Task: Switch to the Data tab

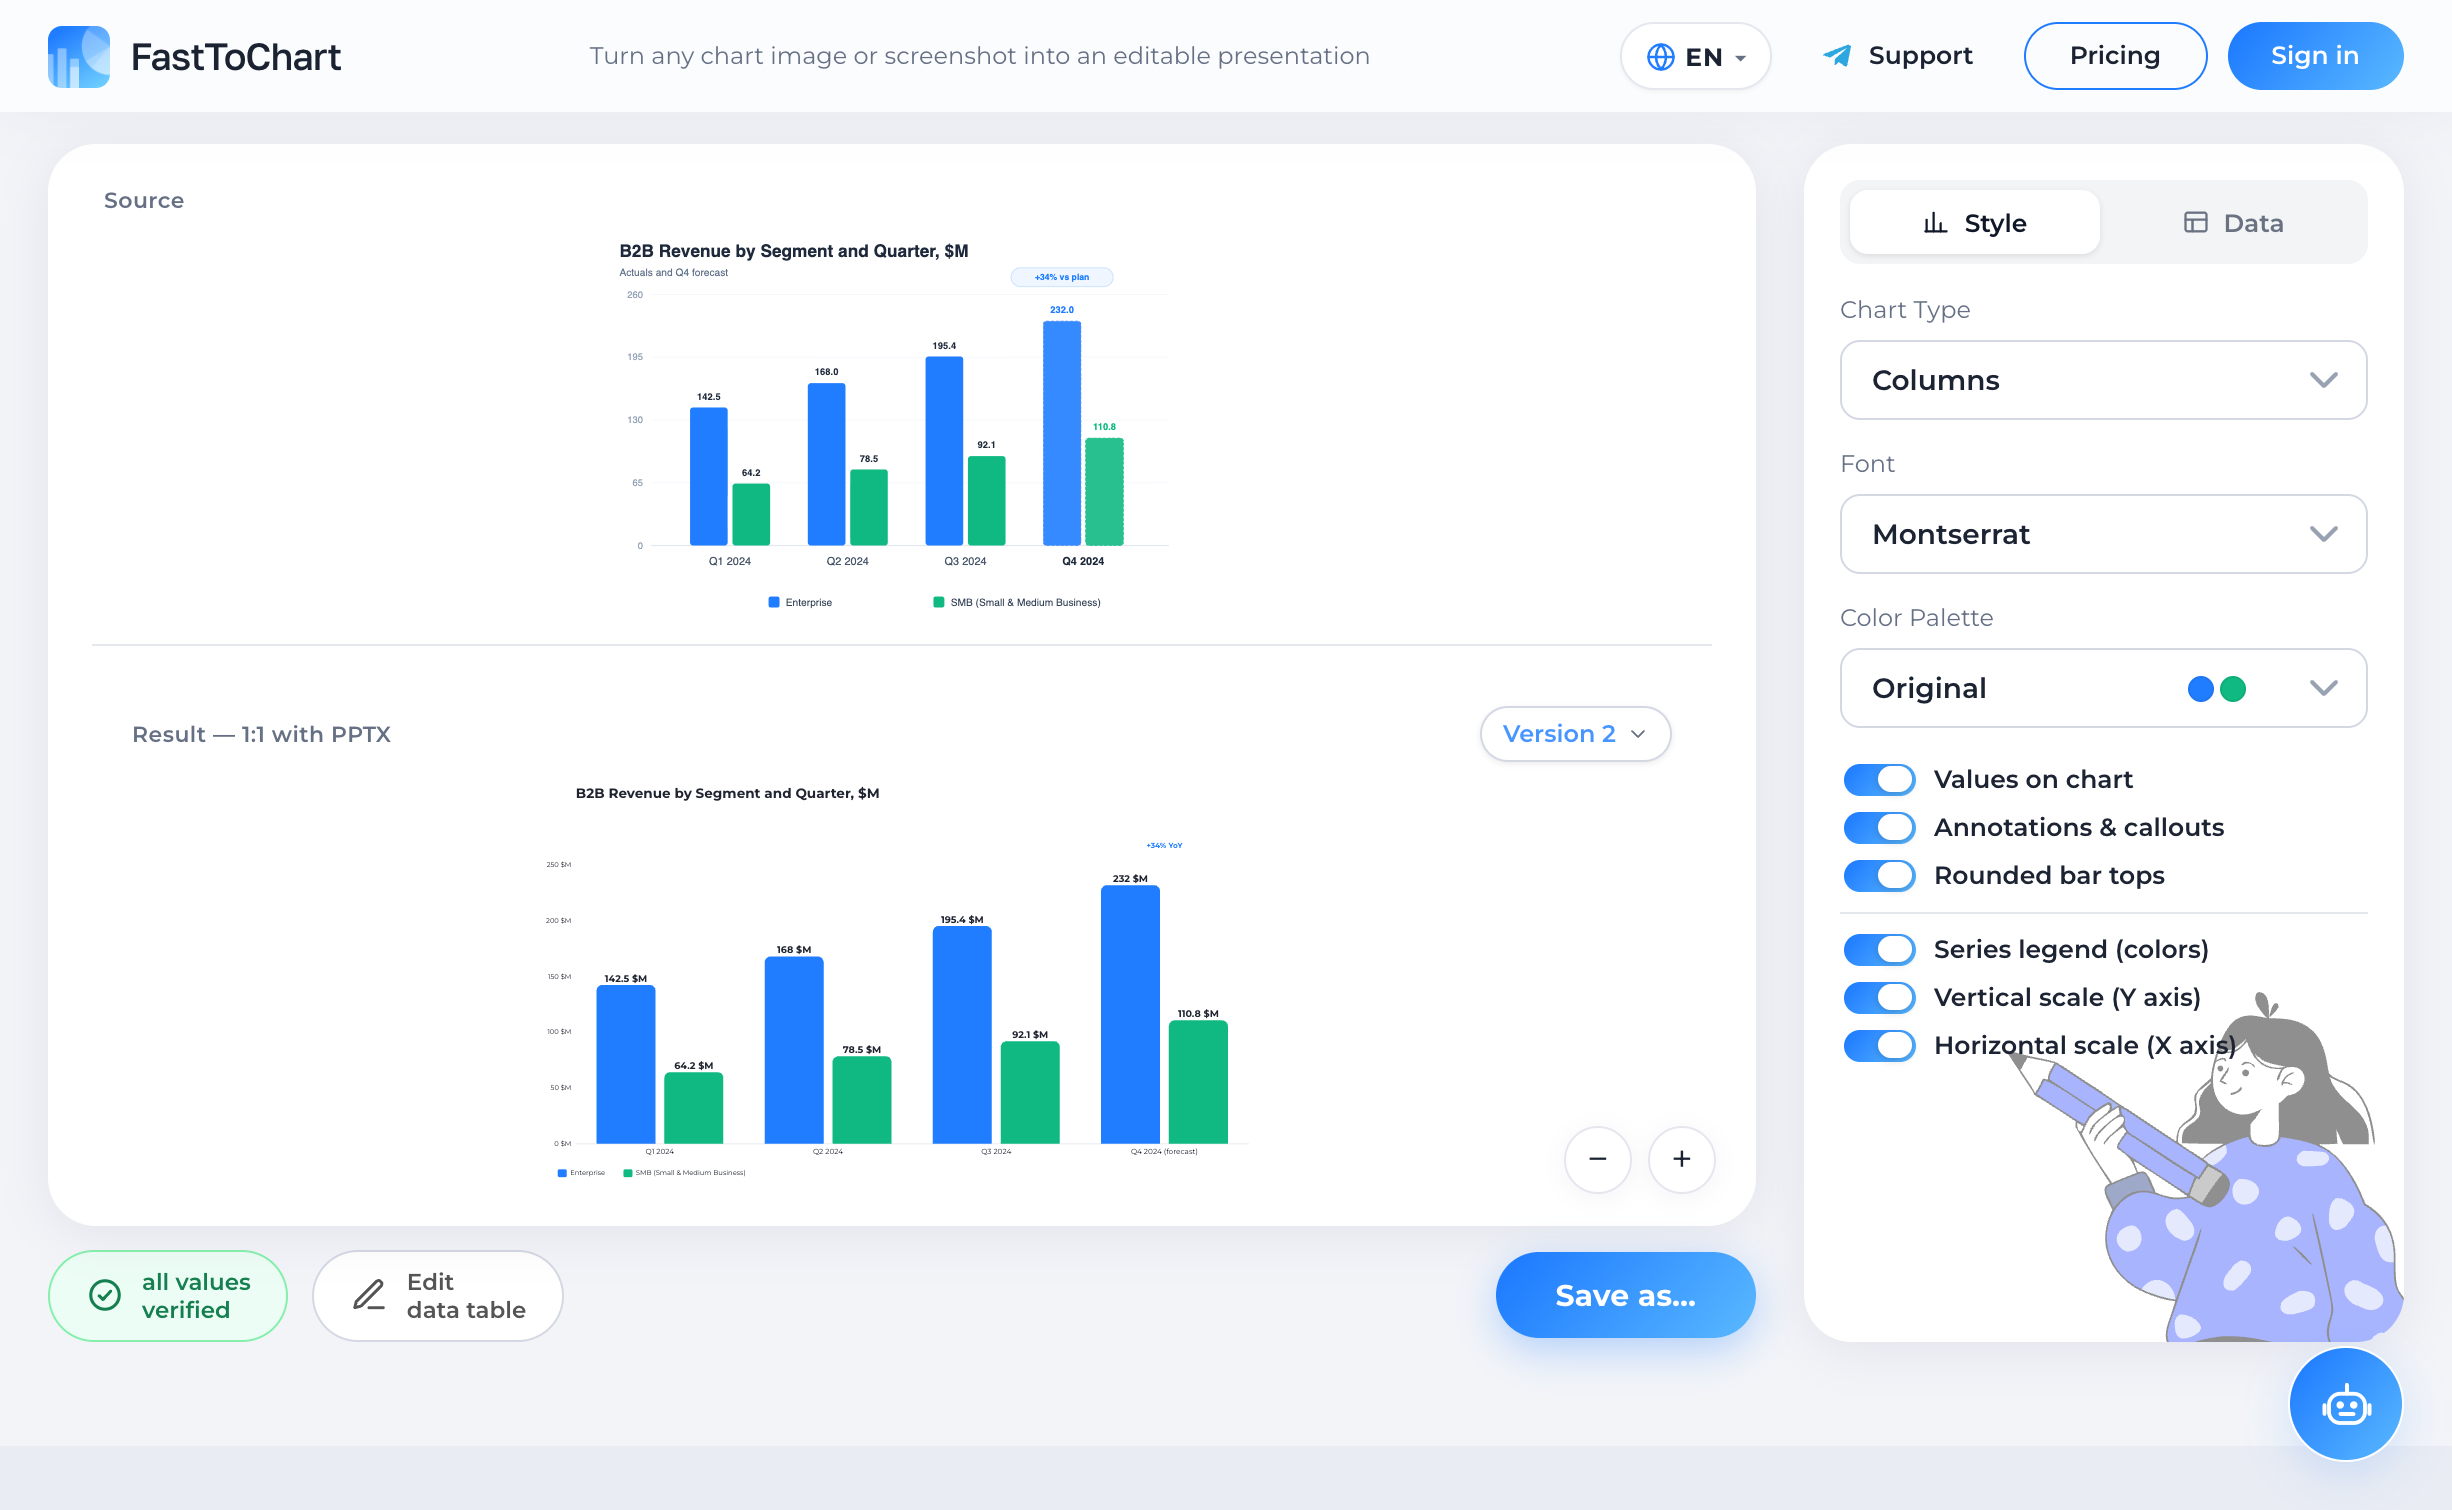Action: [2233, 222]
